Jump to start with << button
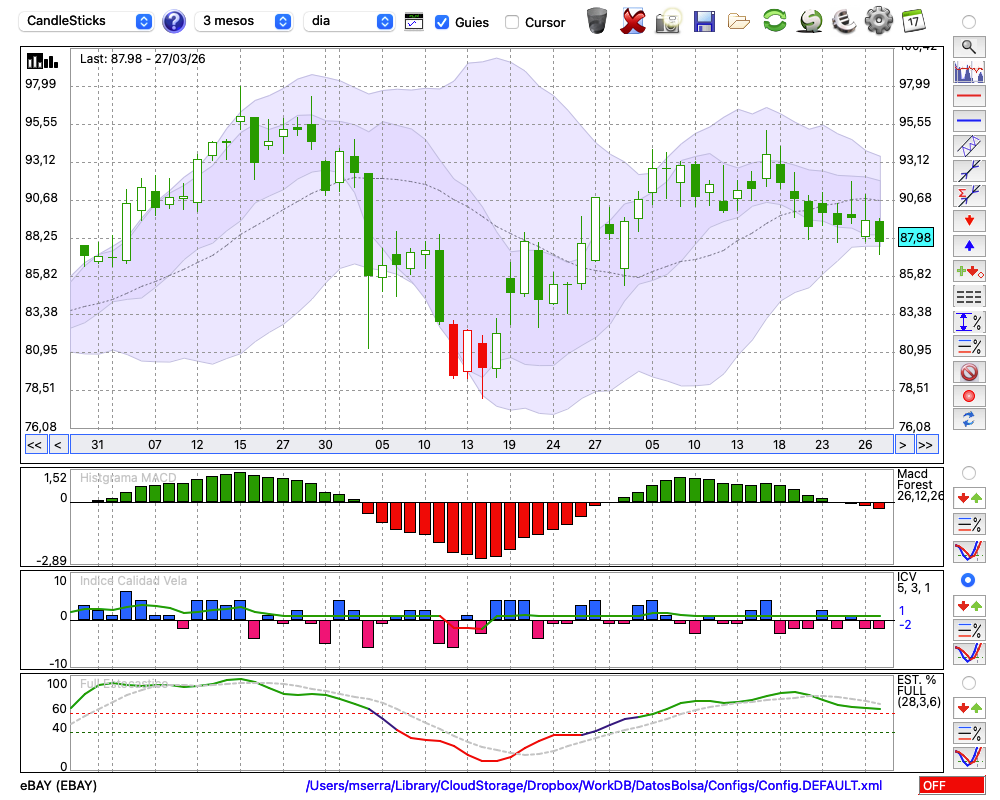Viewport: 1000px width, 800px height. tap(34, 445)
